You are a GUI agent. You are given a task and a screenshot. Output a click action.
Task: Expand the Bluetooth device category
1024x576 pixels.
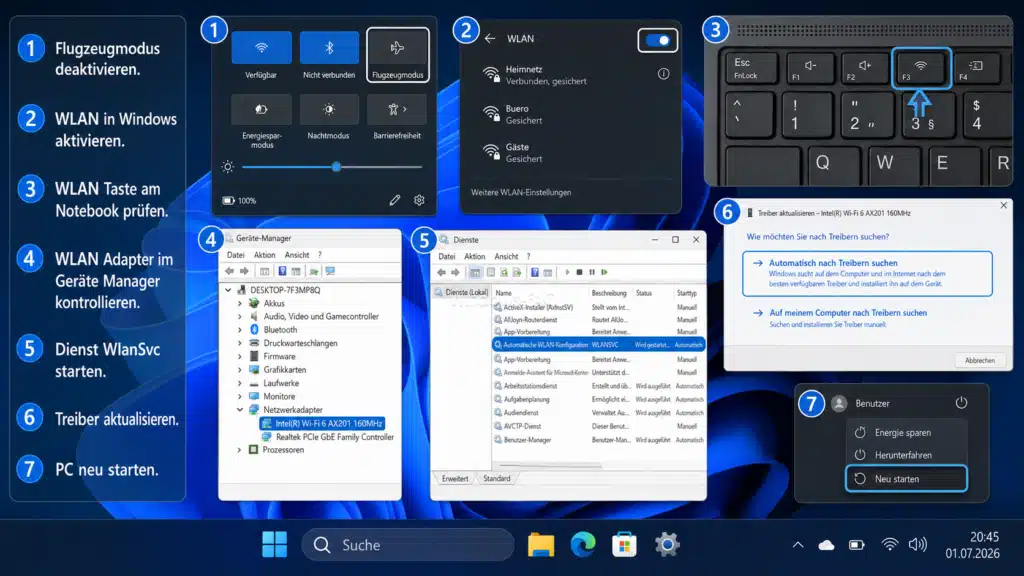240,330
